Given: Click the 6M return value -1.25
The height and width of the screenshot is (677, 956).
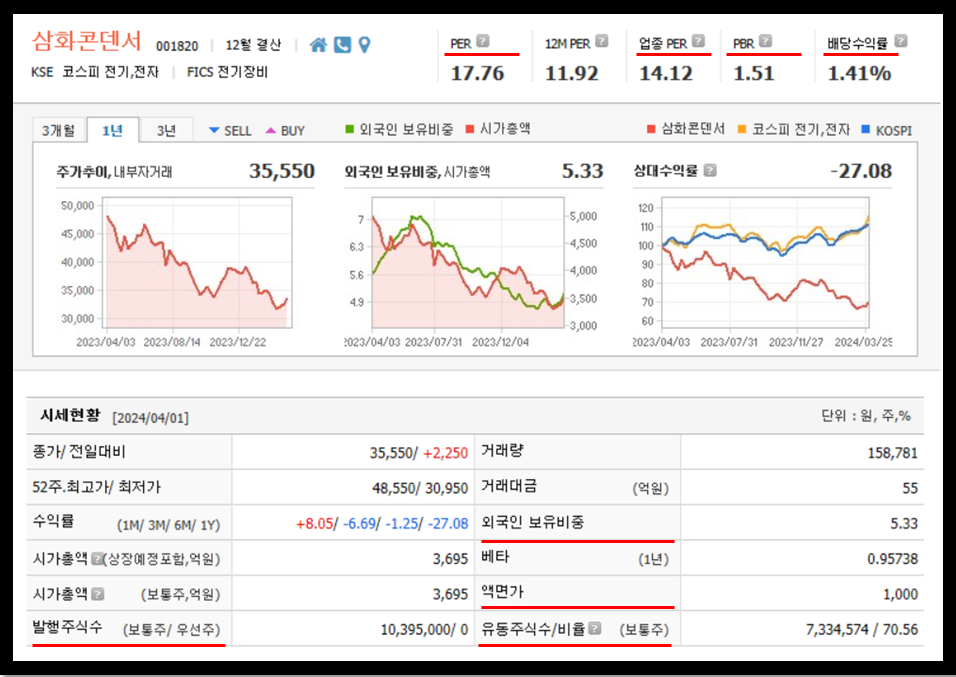Looking at the screenshot, I should click(402, 524).
